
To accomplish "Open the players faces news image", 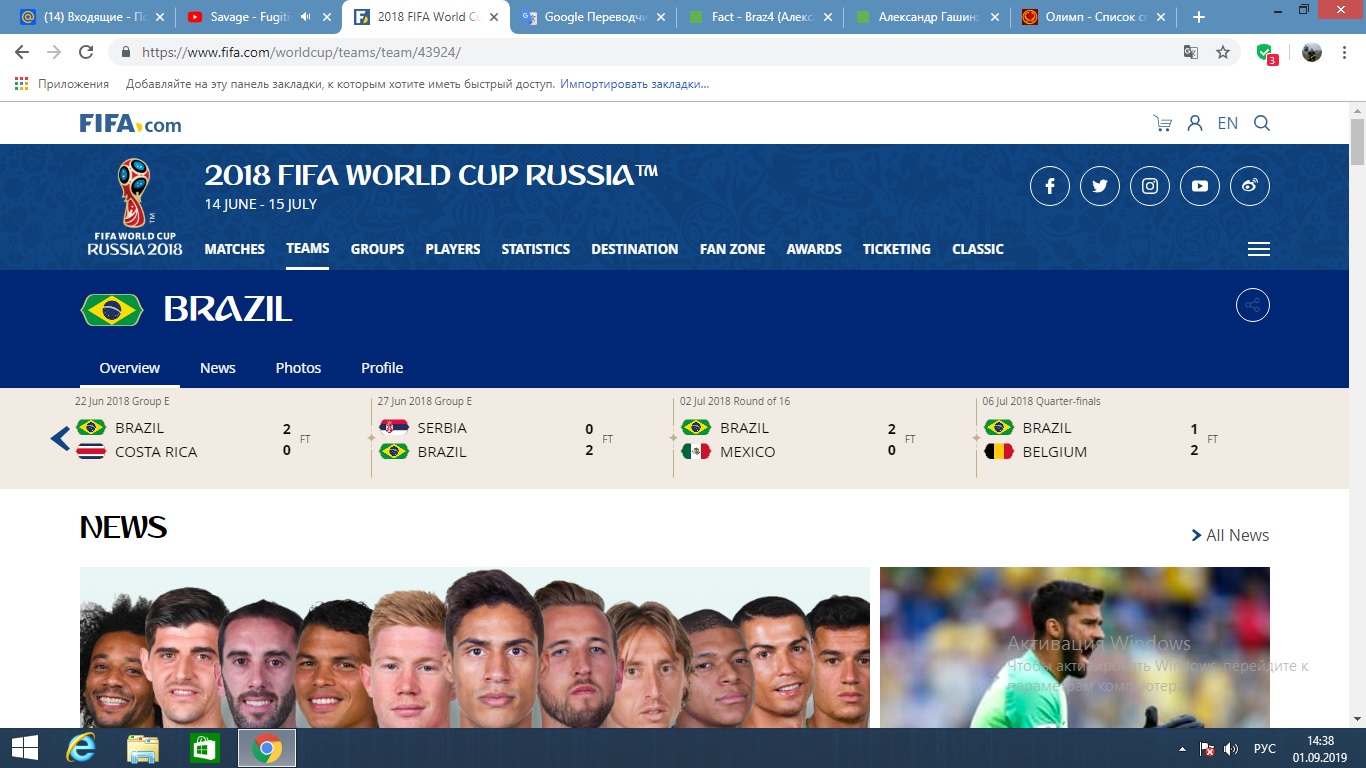I will click(475, 647).
